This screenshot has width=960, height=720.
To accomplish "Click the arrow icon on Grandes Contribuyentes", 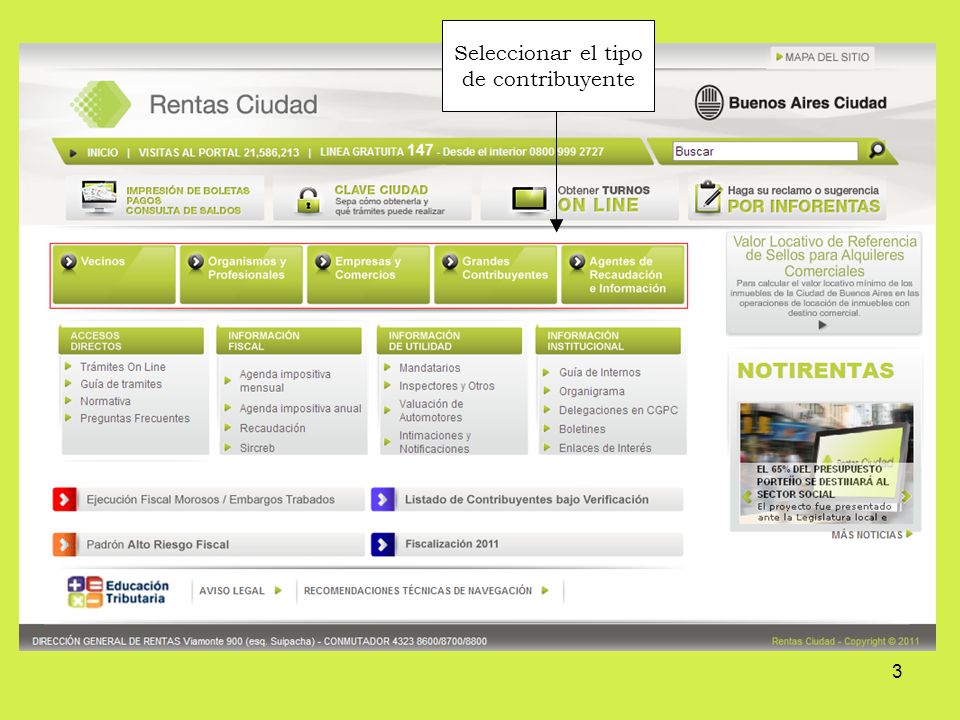I will coord(450,261).
